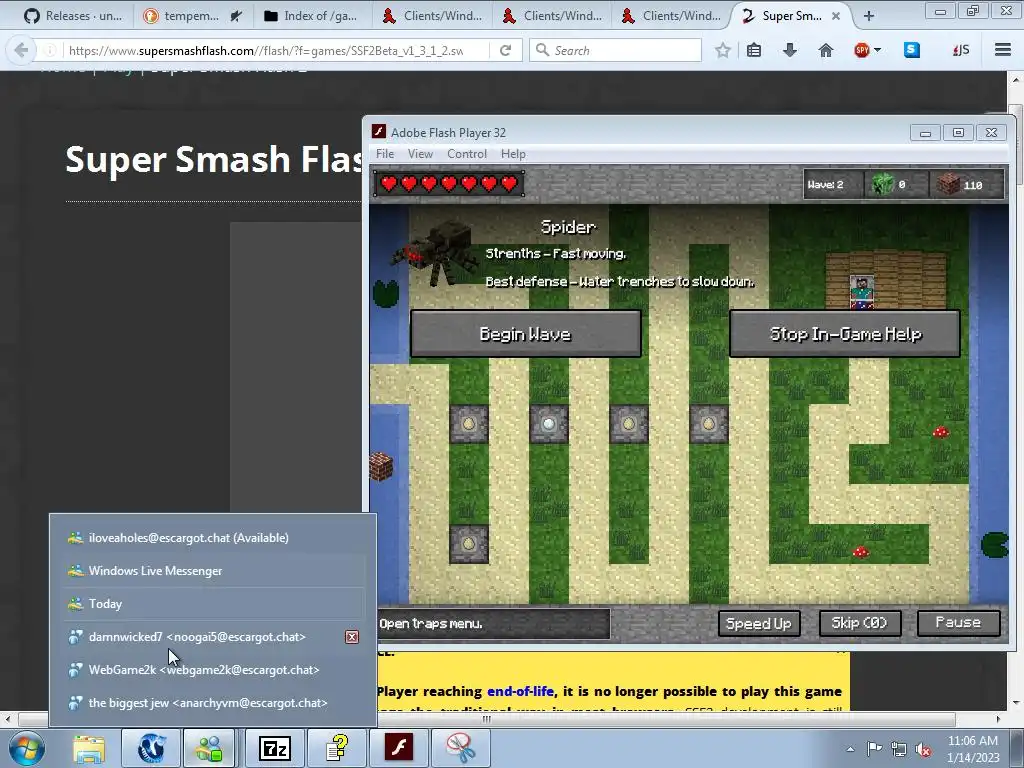This screenshot has height=768, width=1024.
Task: Click the hearts health bar
Action: point(449,184)
